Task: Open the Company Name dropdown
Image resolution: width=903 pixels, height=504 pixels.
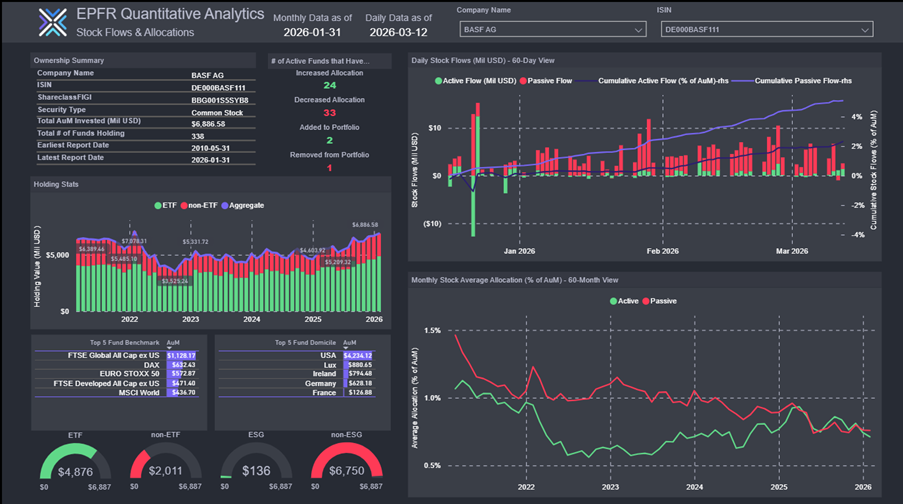Action: coord(550,30)
